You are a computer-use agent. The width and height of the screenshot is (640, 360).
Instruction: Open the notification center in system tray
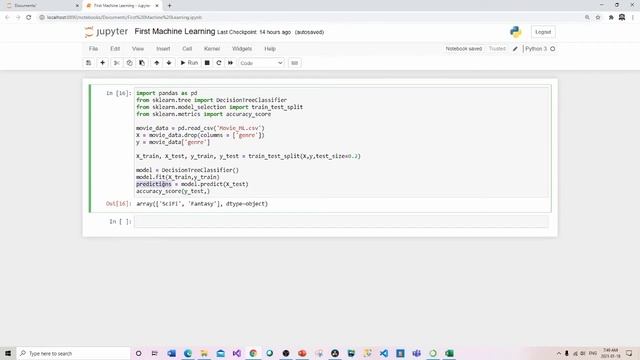(629, 353)
